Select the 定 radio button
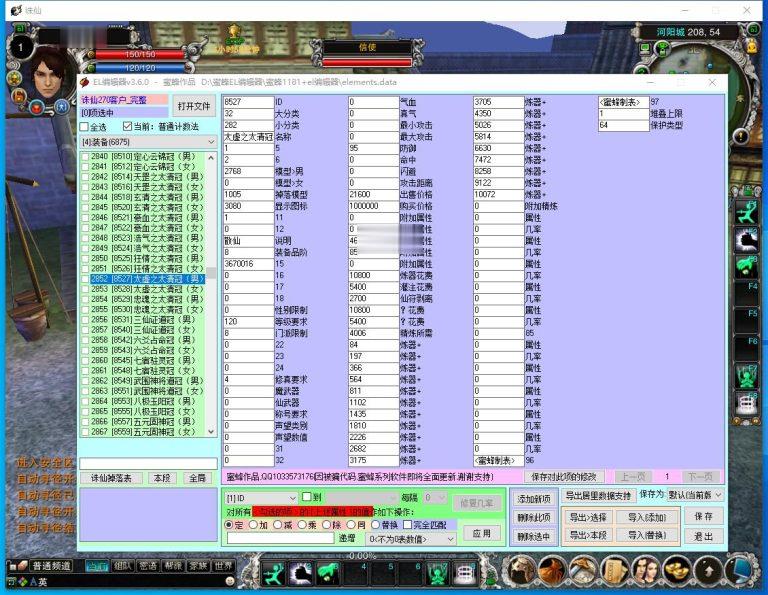The height and width of the screenshot is (595, 768). [x=229, y=524]
